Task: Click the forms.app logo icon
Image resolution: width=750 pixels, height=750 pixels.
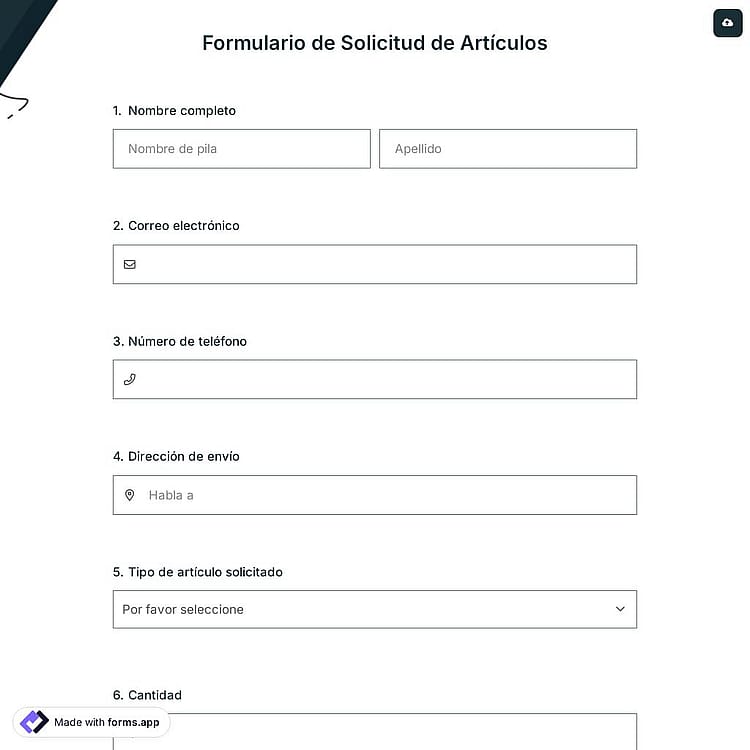Action: click(33, 722)
